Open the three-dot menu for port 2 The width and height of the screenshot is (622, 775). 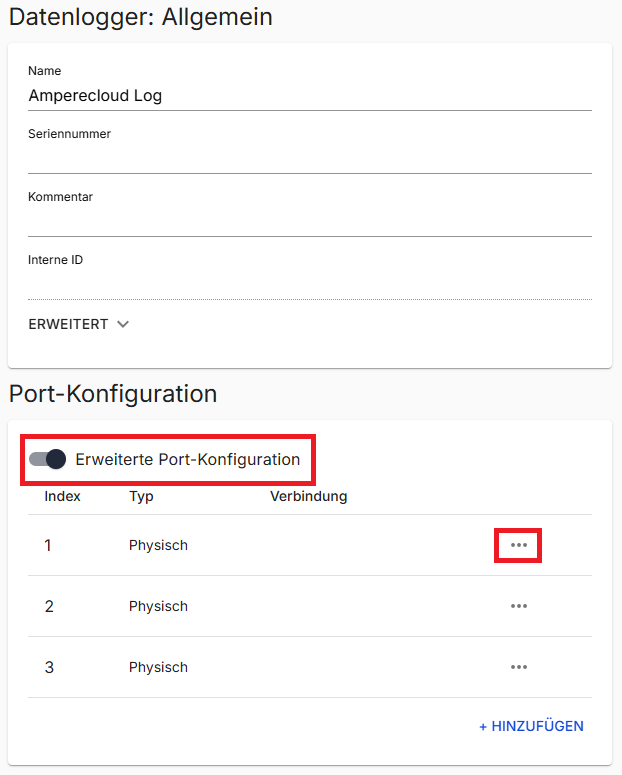point(518,606)
